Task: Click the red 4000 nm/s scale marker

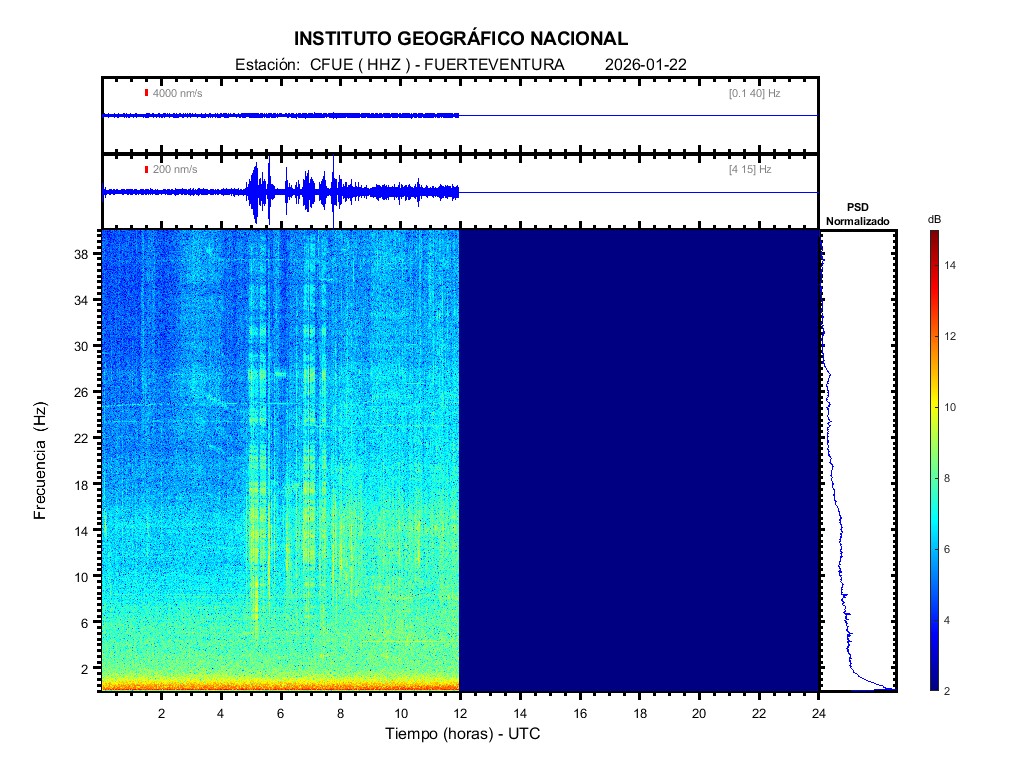Action: pos(146,93)
